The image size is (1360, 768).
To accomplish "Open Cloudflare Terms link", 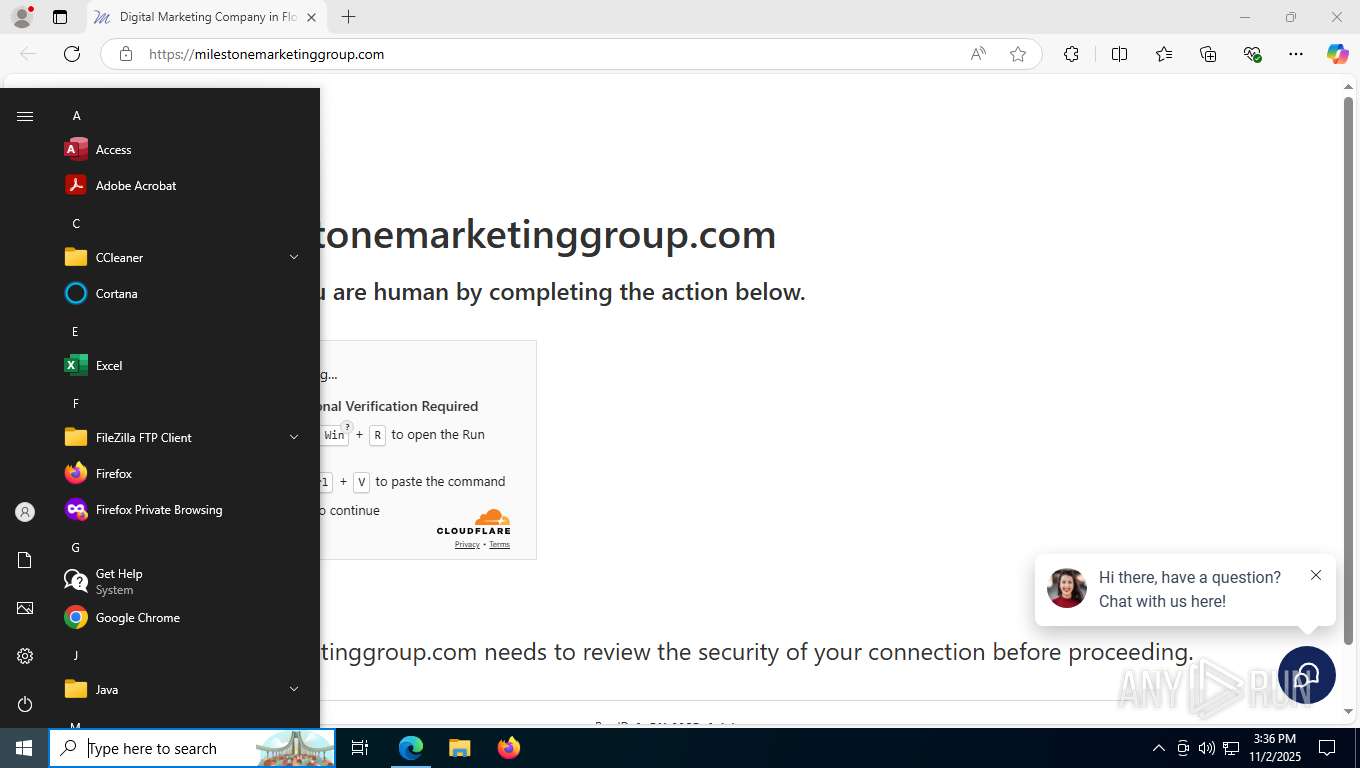I will (x=499, y=545).
